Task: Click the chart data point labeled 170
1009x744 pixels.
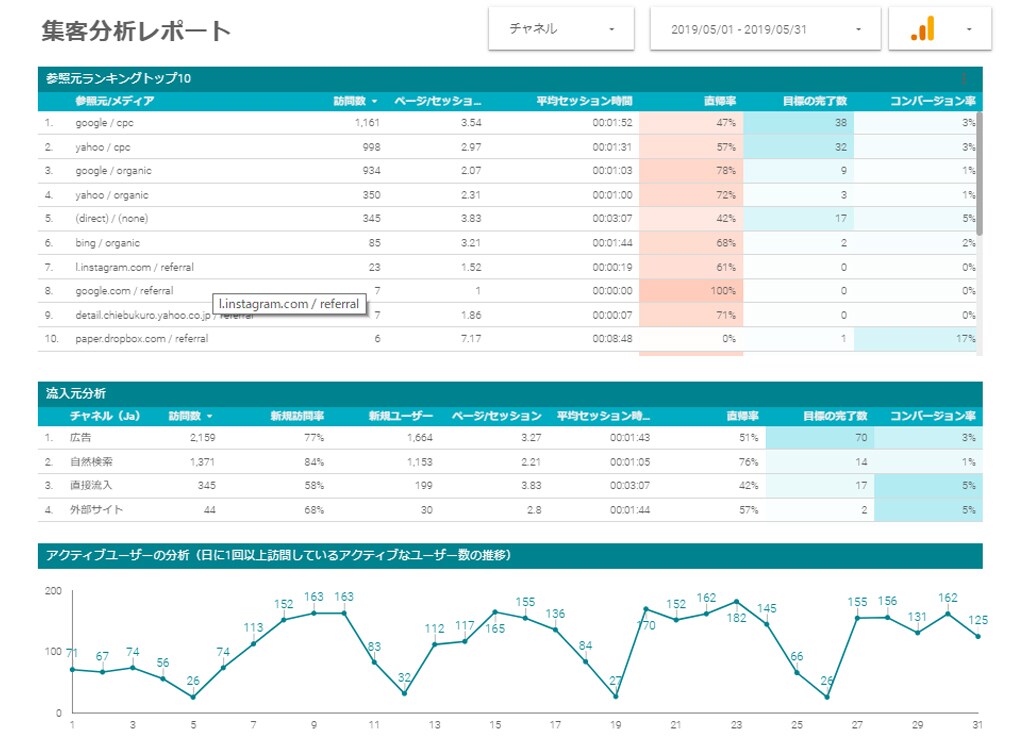Action: (646, 609)
